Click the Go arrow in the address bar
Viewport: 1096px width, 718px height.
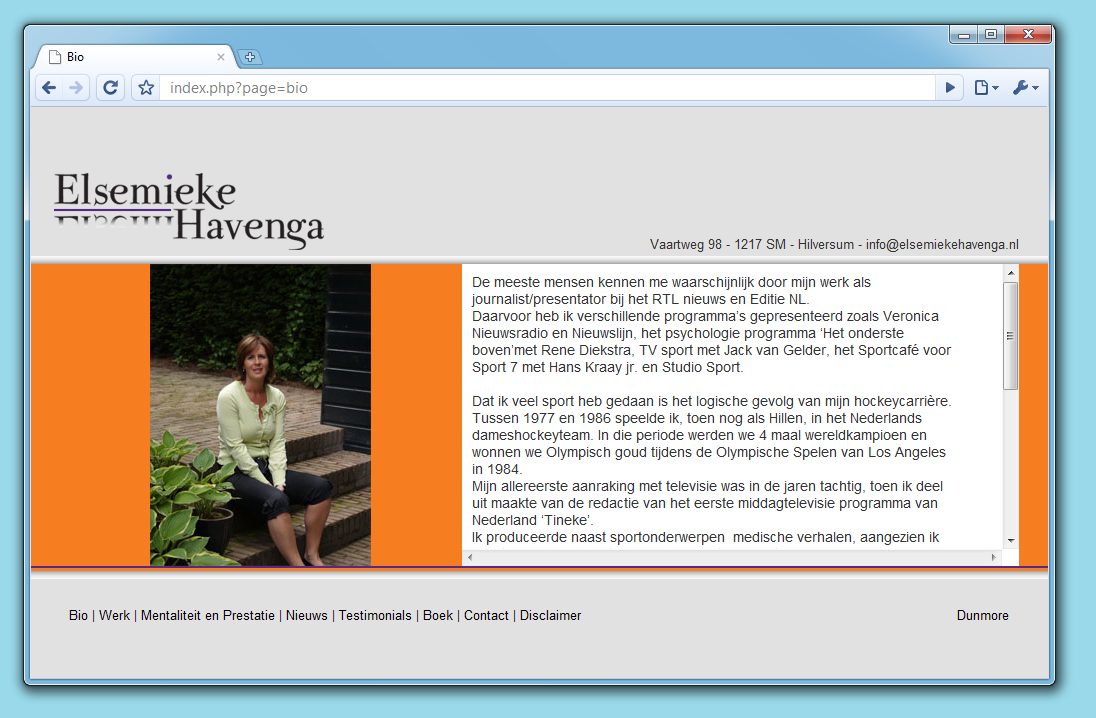[950, 88]
